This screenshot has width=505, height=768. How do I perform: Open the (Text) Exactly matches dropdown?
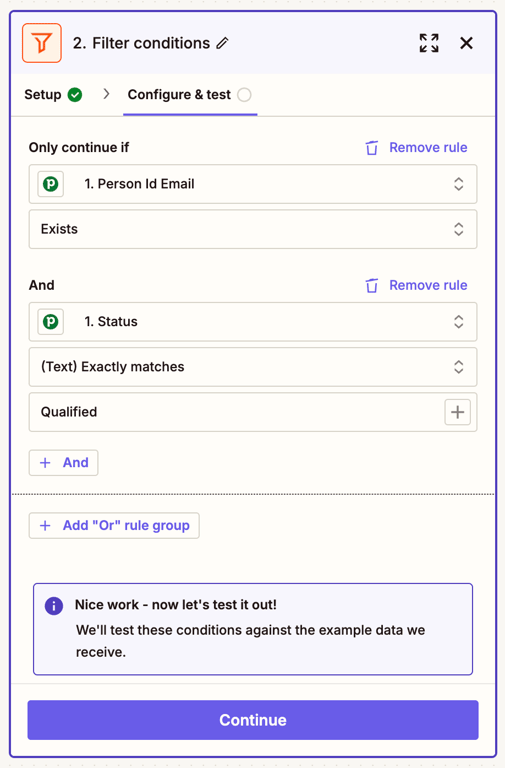tap(253, 367)
